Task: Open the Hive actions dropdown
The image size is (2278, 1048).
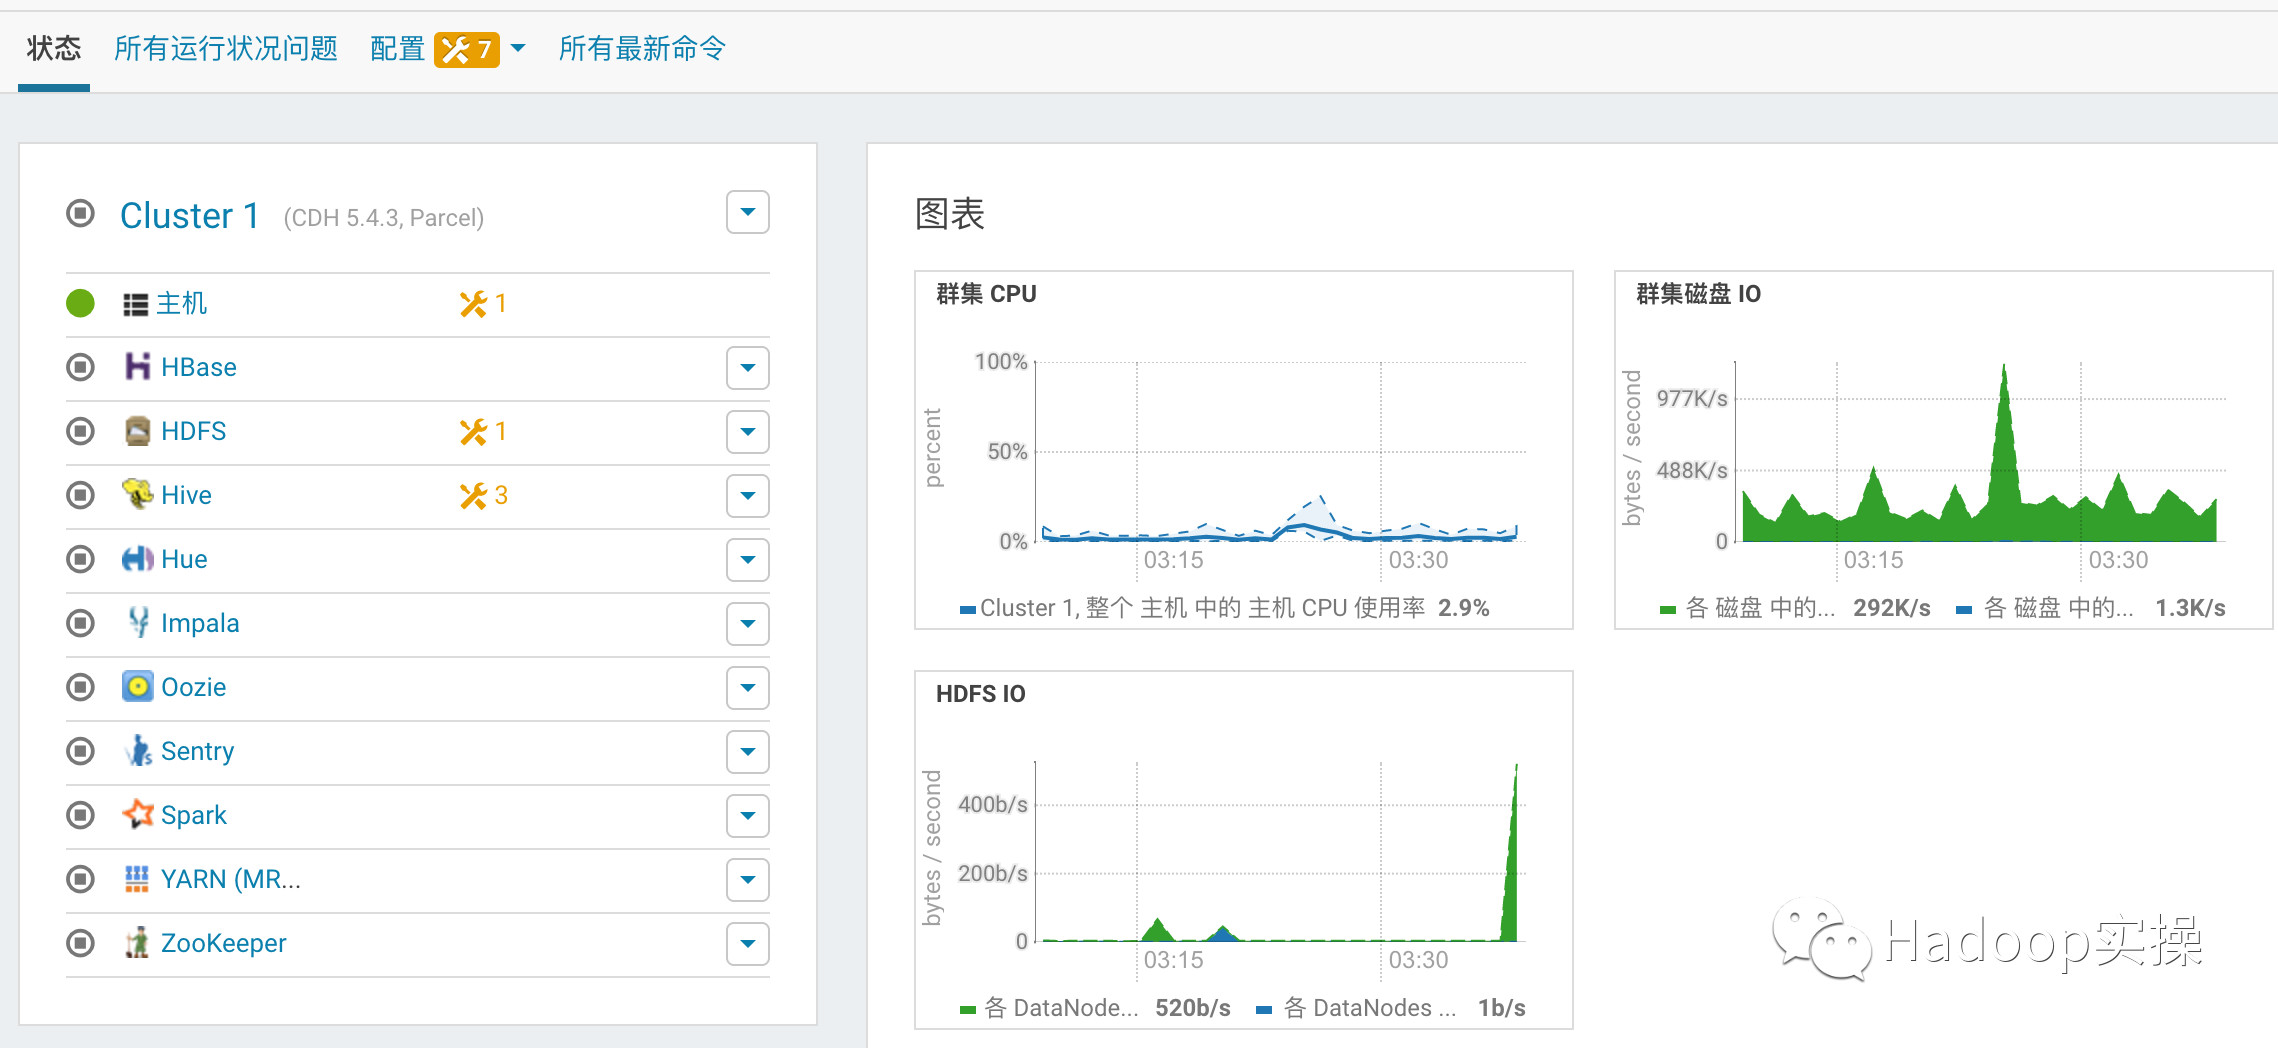Action: pyautogui.click(x=748, y=496)
